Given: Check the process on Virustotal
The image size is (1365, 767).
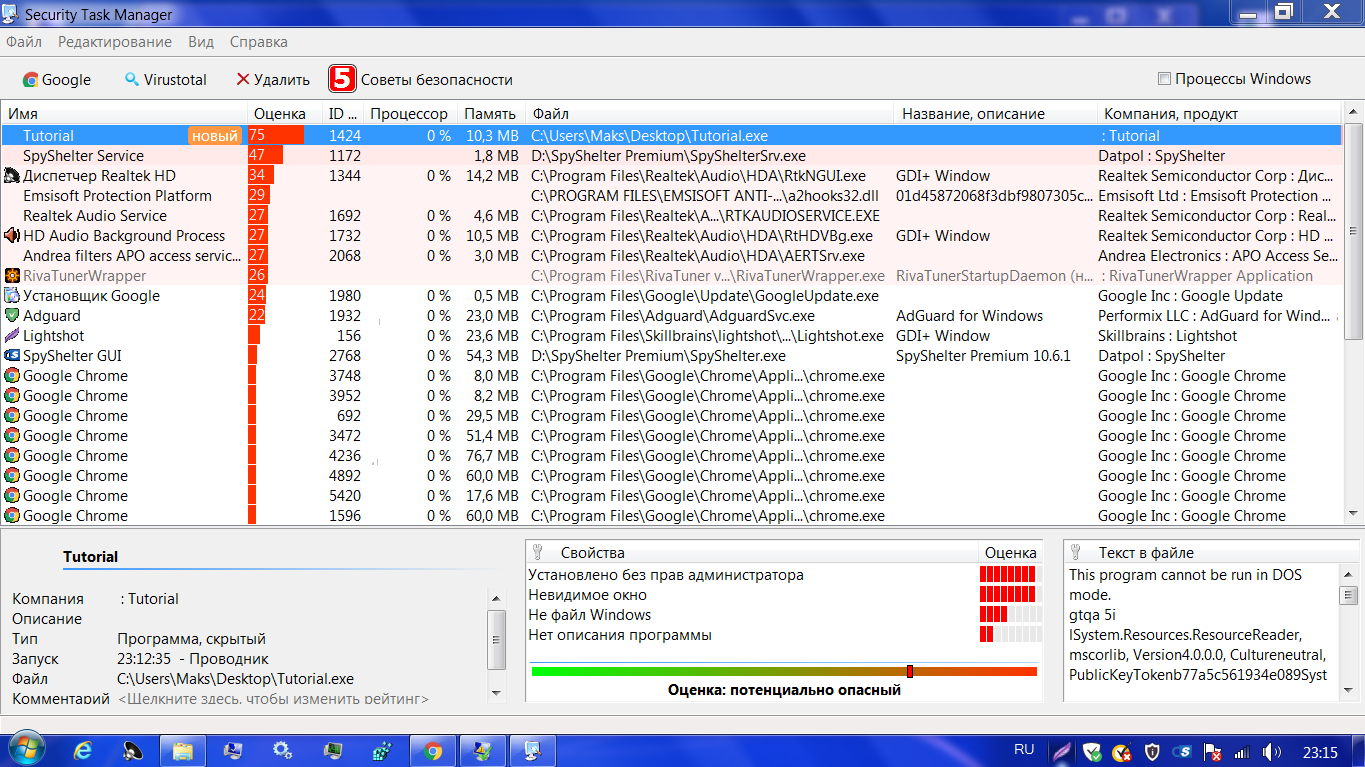Looking at the screenshot, I should pyautogui.click(x=165, y=80).
